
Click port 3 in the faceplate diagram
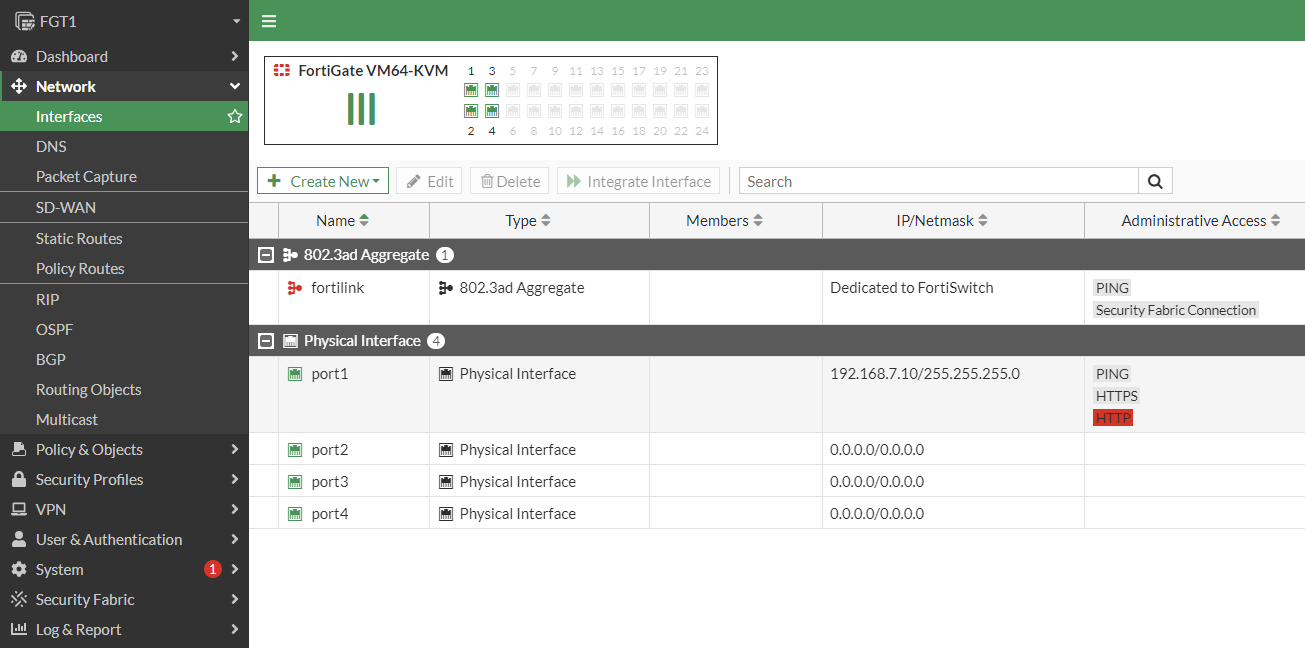pyautogui.click(x=492, y=90)
